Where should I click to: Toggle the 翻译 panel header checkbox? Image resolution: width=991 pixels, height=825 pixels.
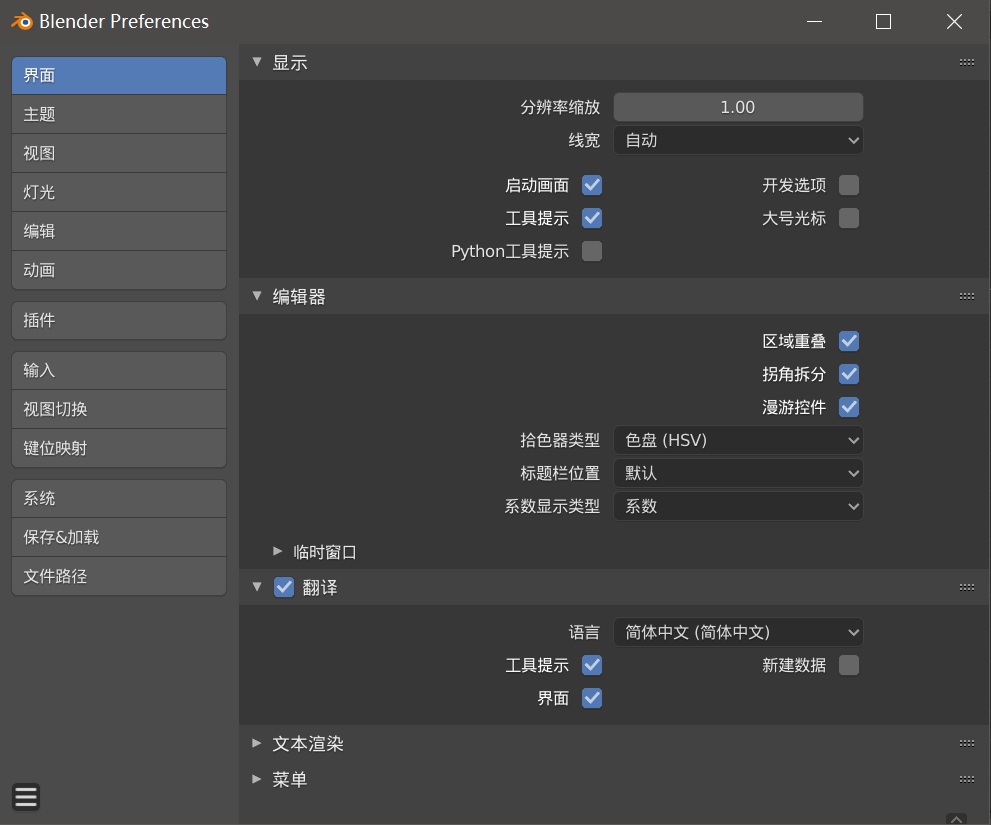pyautogui.click(x=284, y=587)
